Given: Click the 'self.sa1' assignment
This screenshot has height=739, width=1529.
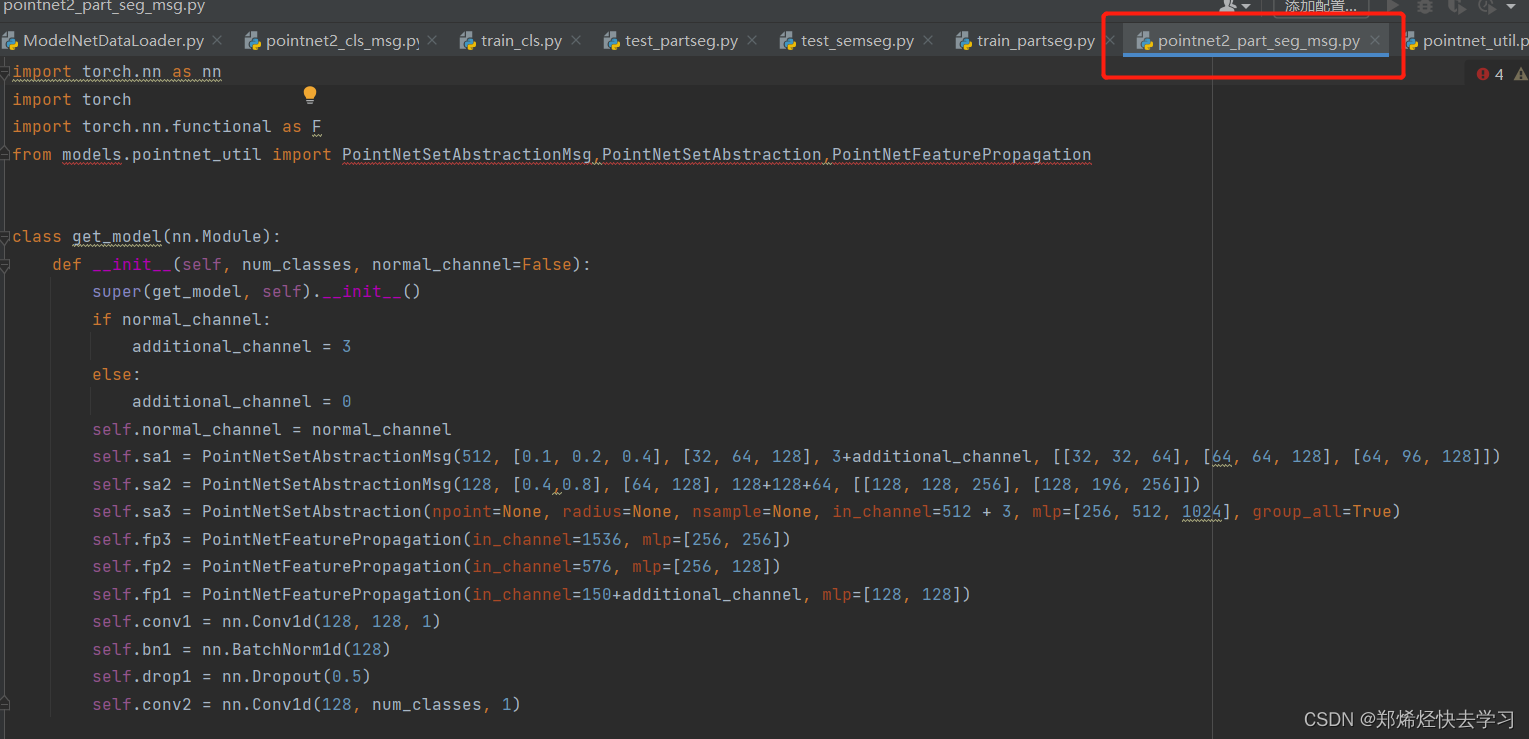Looking at the screenshot, I should point(797,457).
